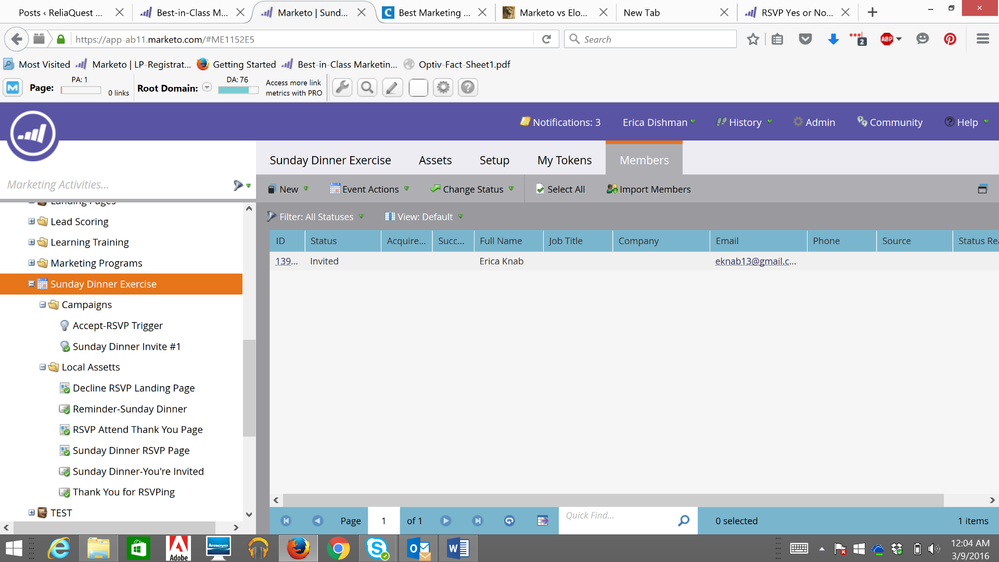Expand the Lead Scoring folder
This screenshot has width=999, height=562.
pyautogui.click(x=31, y=221)
